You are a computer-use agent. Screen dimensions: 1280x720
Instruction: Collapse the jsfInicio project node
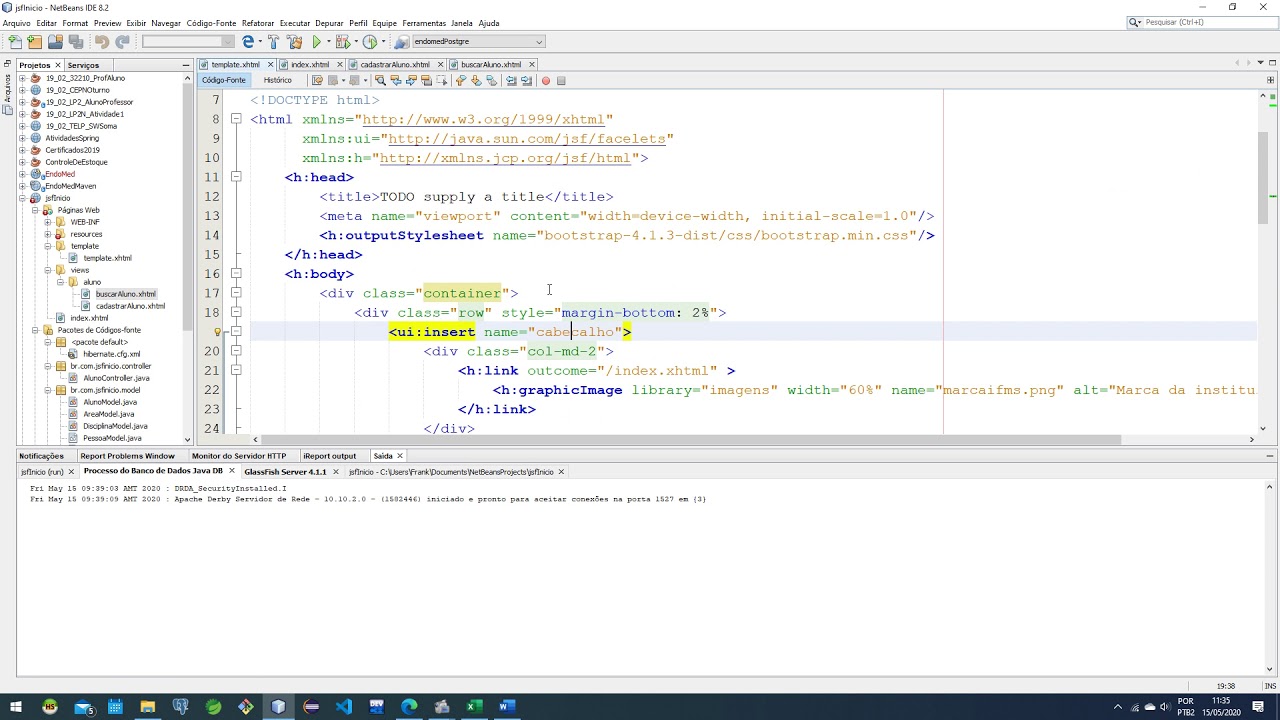[x=22, y=198]
